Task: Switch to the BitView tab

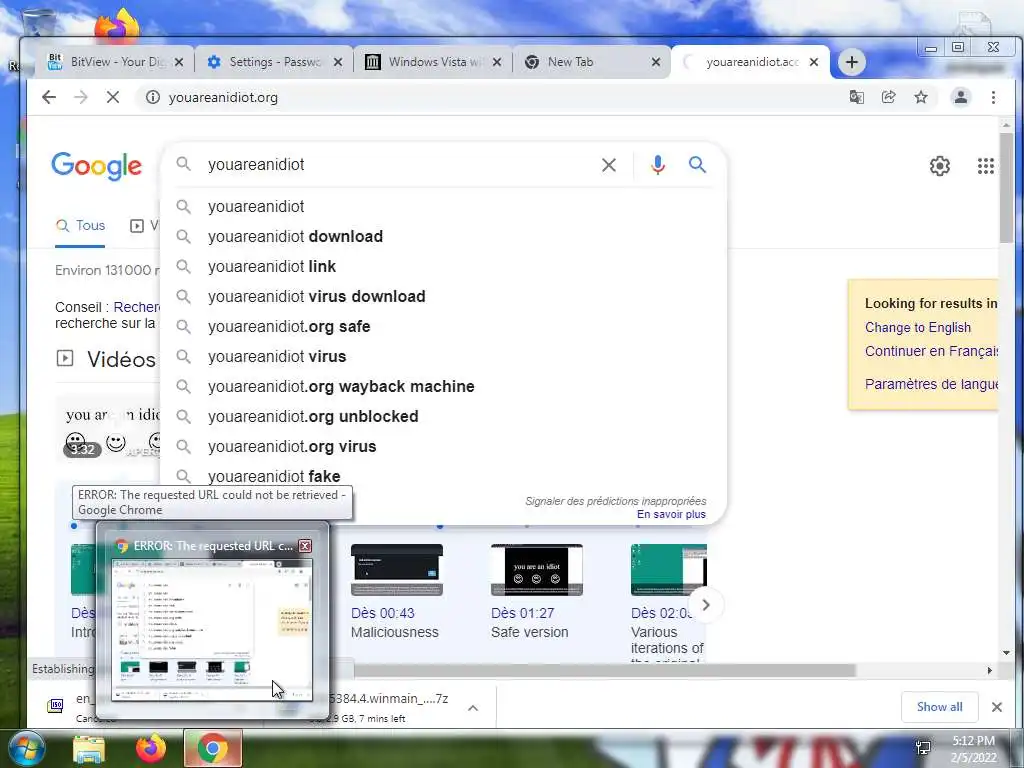Action: point(116,62)
